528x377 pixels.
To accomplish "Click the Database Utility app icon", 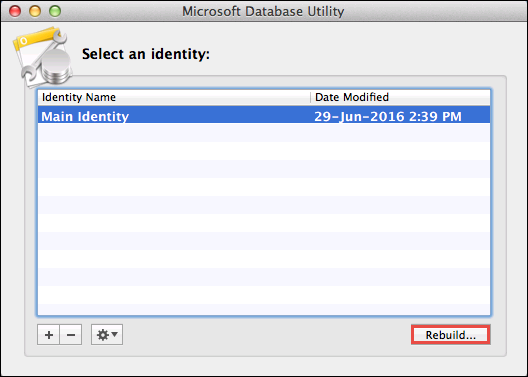I will tap(43, 57).
